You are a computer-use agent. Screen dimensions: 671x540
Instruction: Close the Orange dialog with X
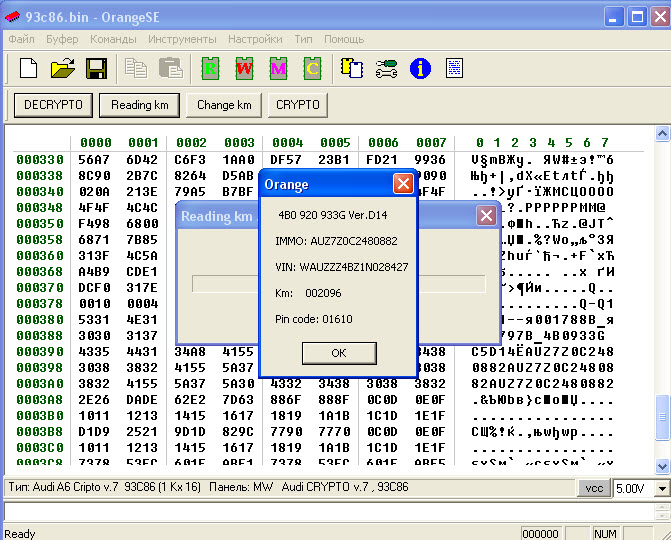402,184
